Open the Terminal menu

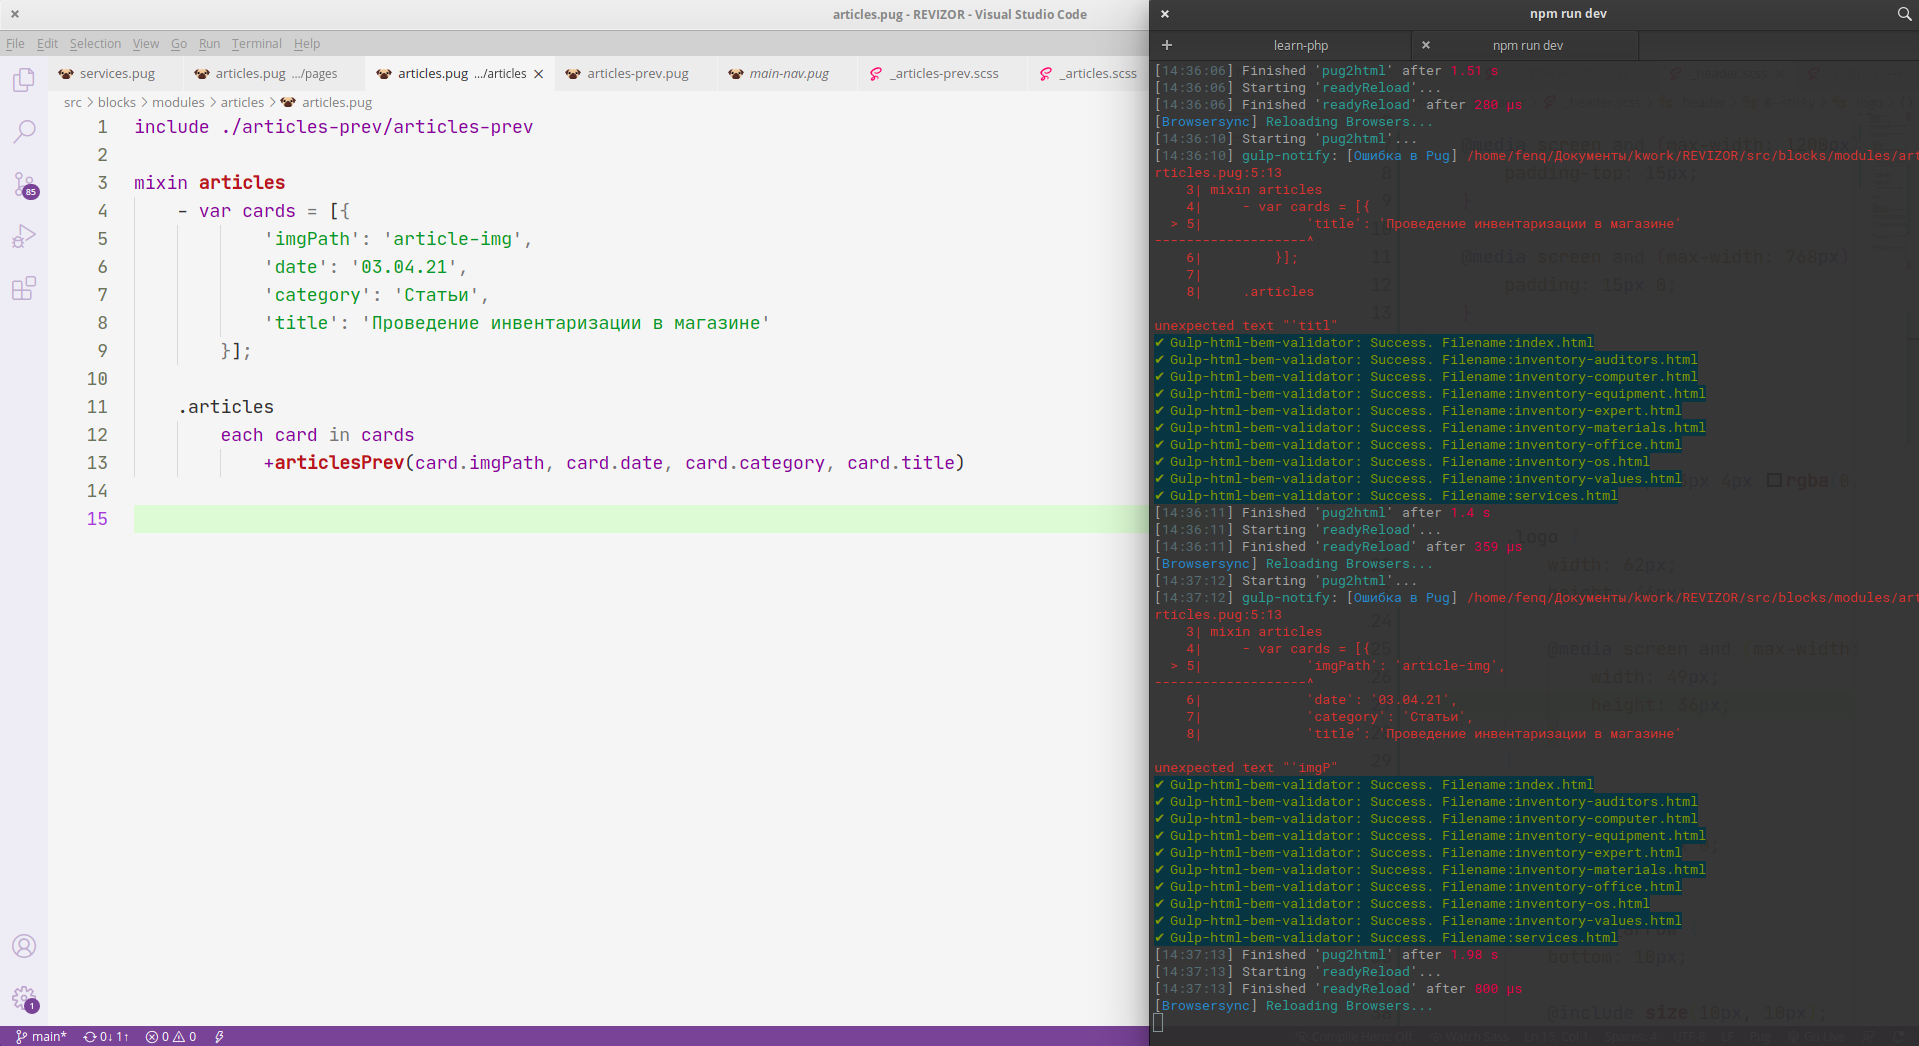click(x=257, y=44)
